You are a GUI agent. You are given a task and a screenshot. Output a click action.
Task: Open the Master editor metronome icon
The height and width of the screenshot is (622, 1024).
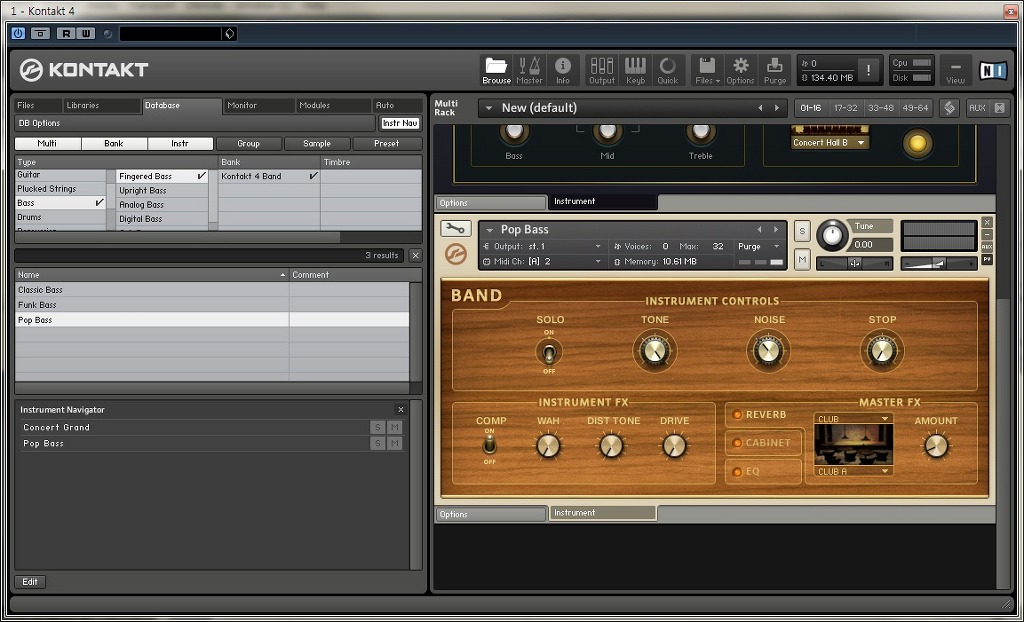click(x=530, y=70)
